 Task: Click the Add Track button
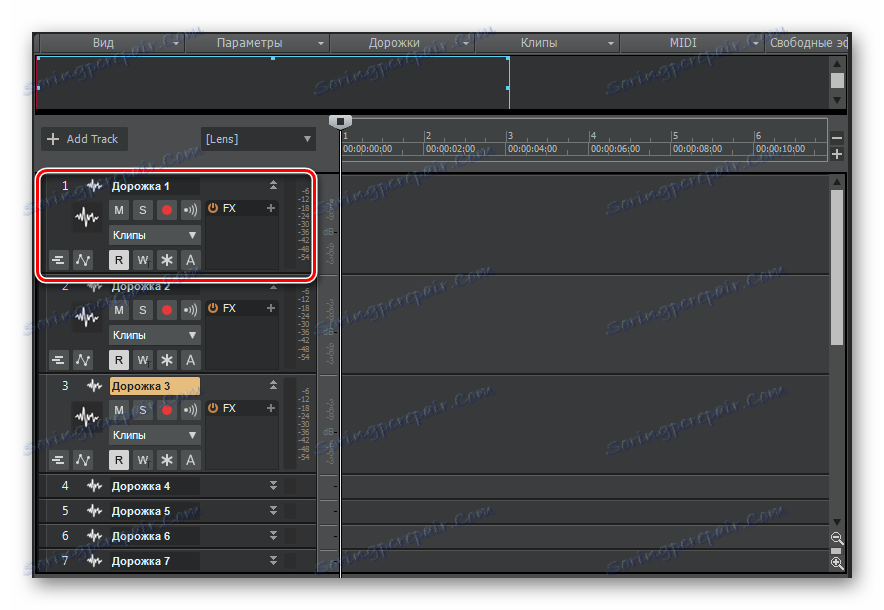tap(84, 139)
